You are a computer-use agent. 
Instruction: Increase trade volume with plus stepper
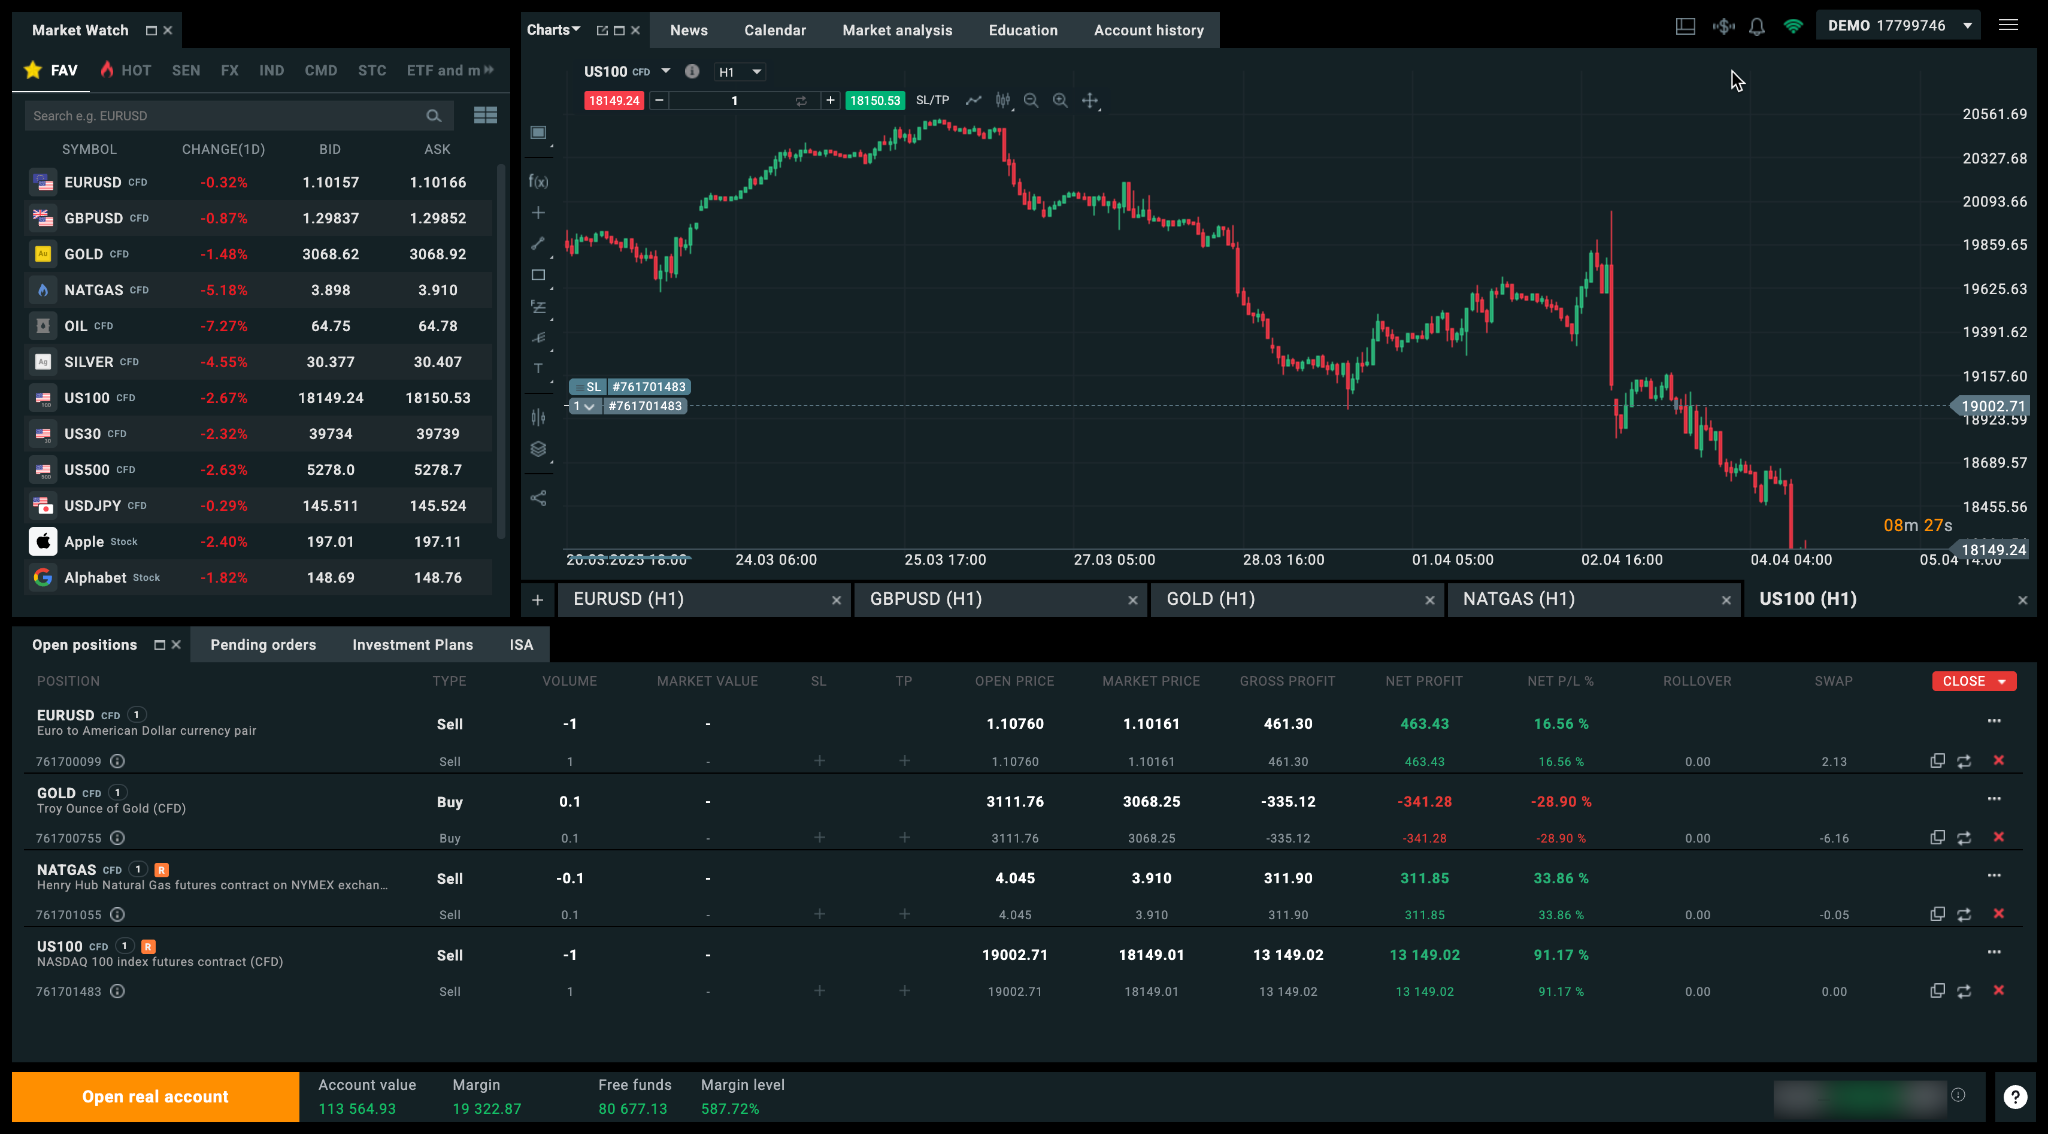(x=830, y=101)
